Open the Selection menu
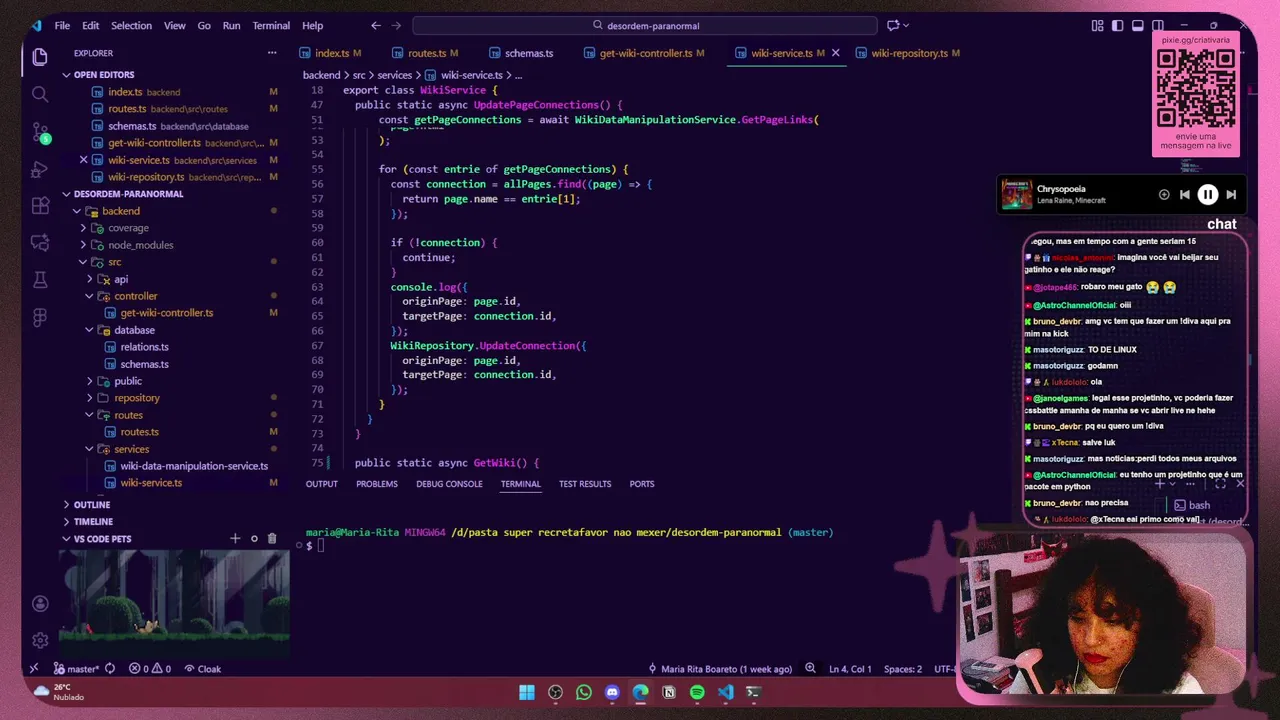Viewport: 1280px width, 720px height. coord(131,26)
